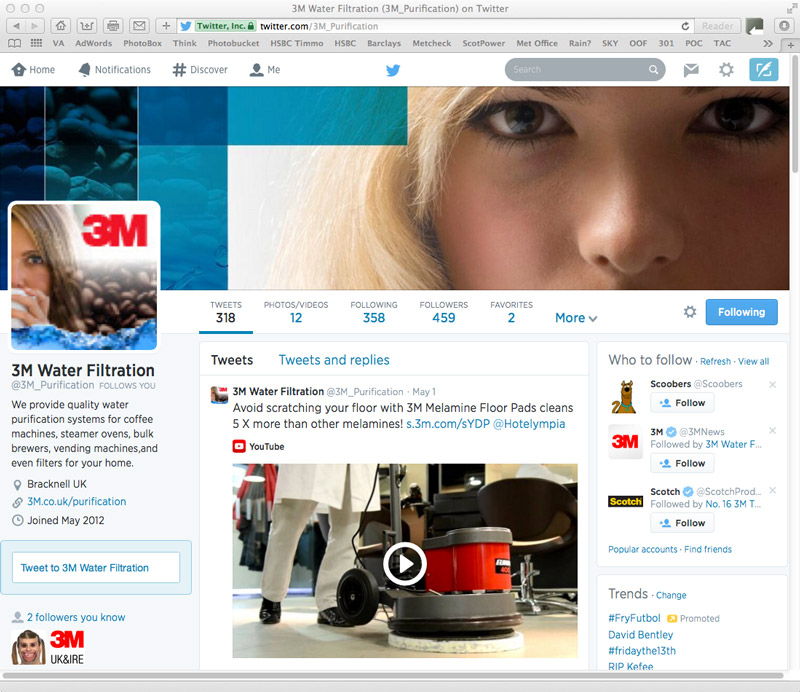Viewport: 800px width, 692px height.
Task: Follow the Scoobers account
Action: coord(682,403)
